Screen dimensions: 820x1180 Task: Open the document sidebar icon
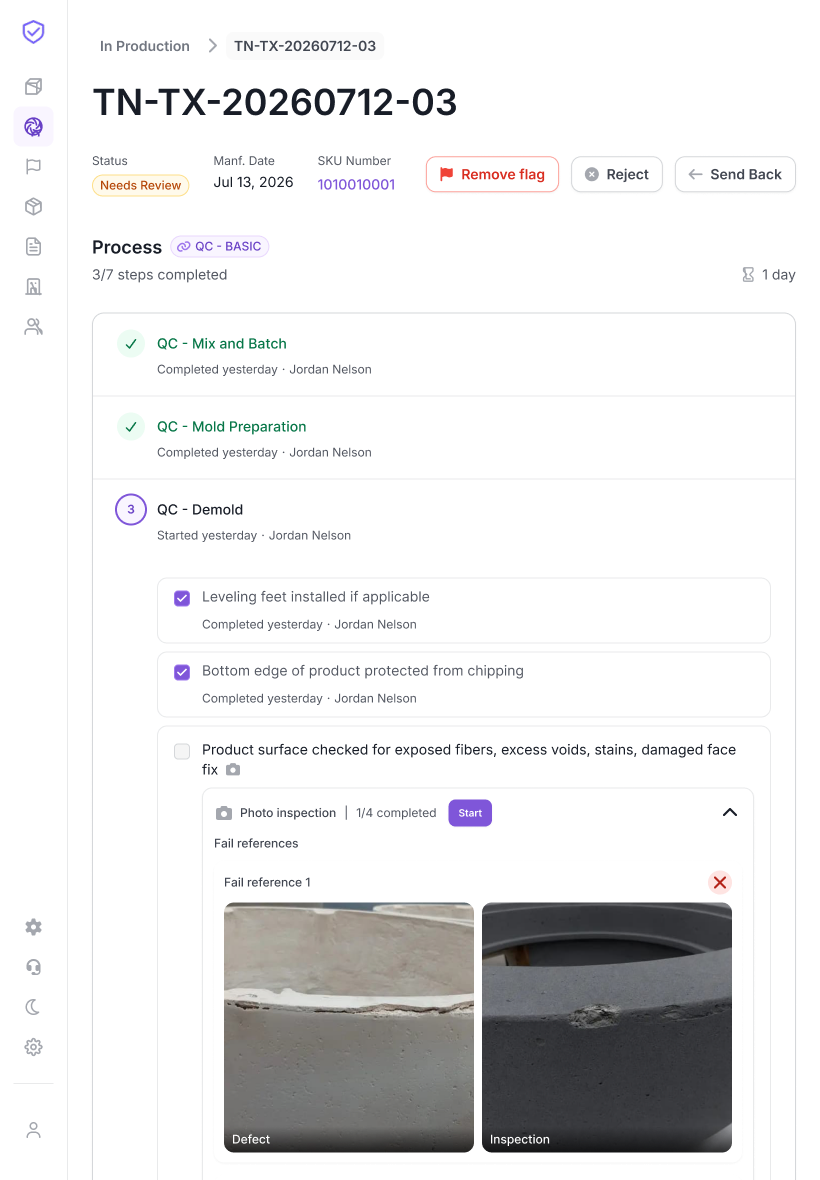click(x=33, y=246)
